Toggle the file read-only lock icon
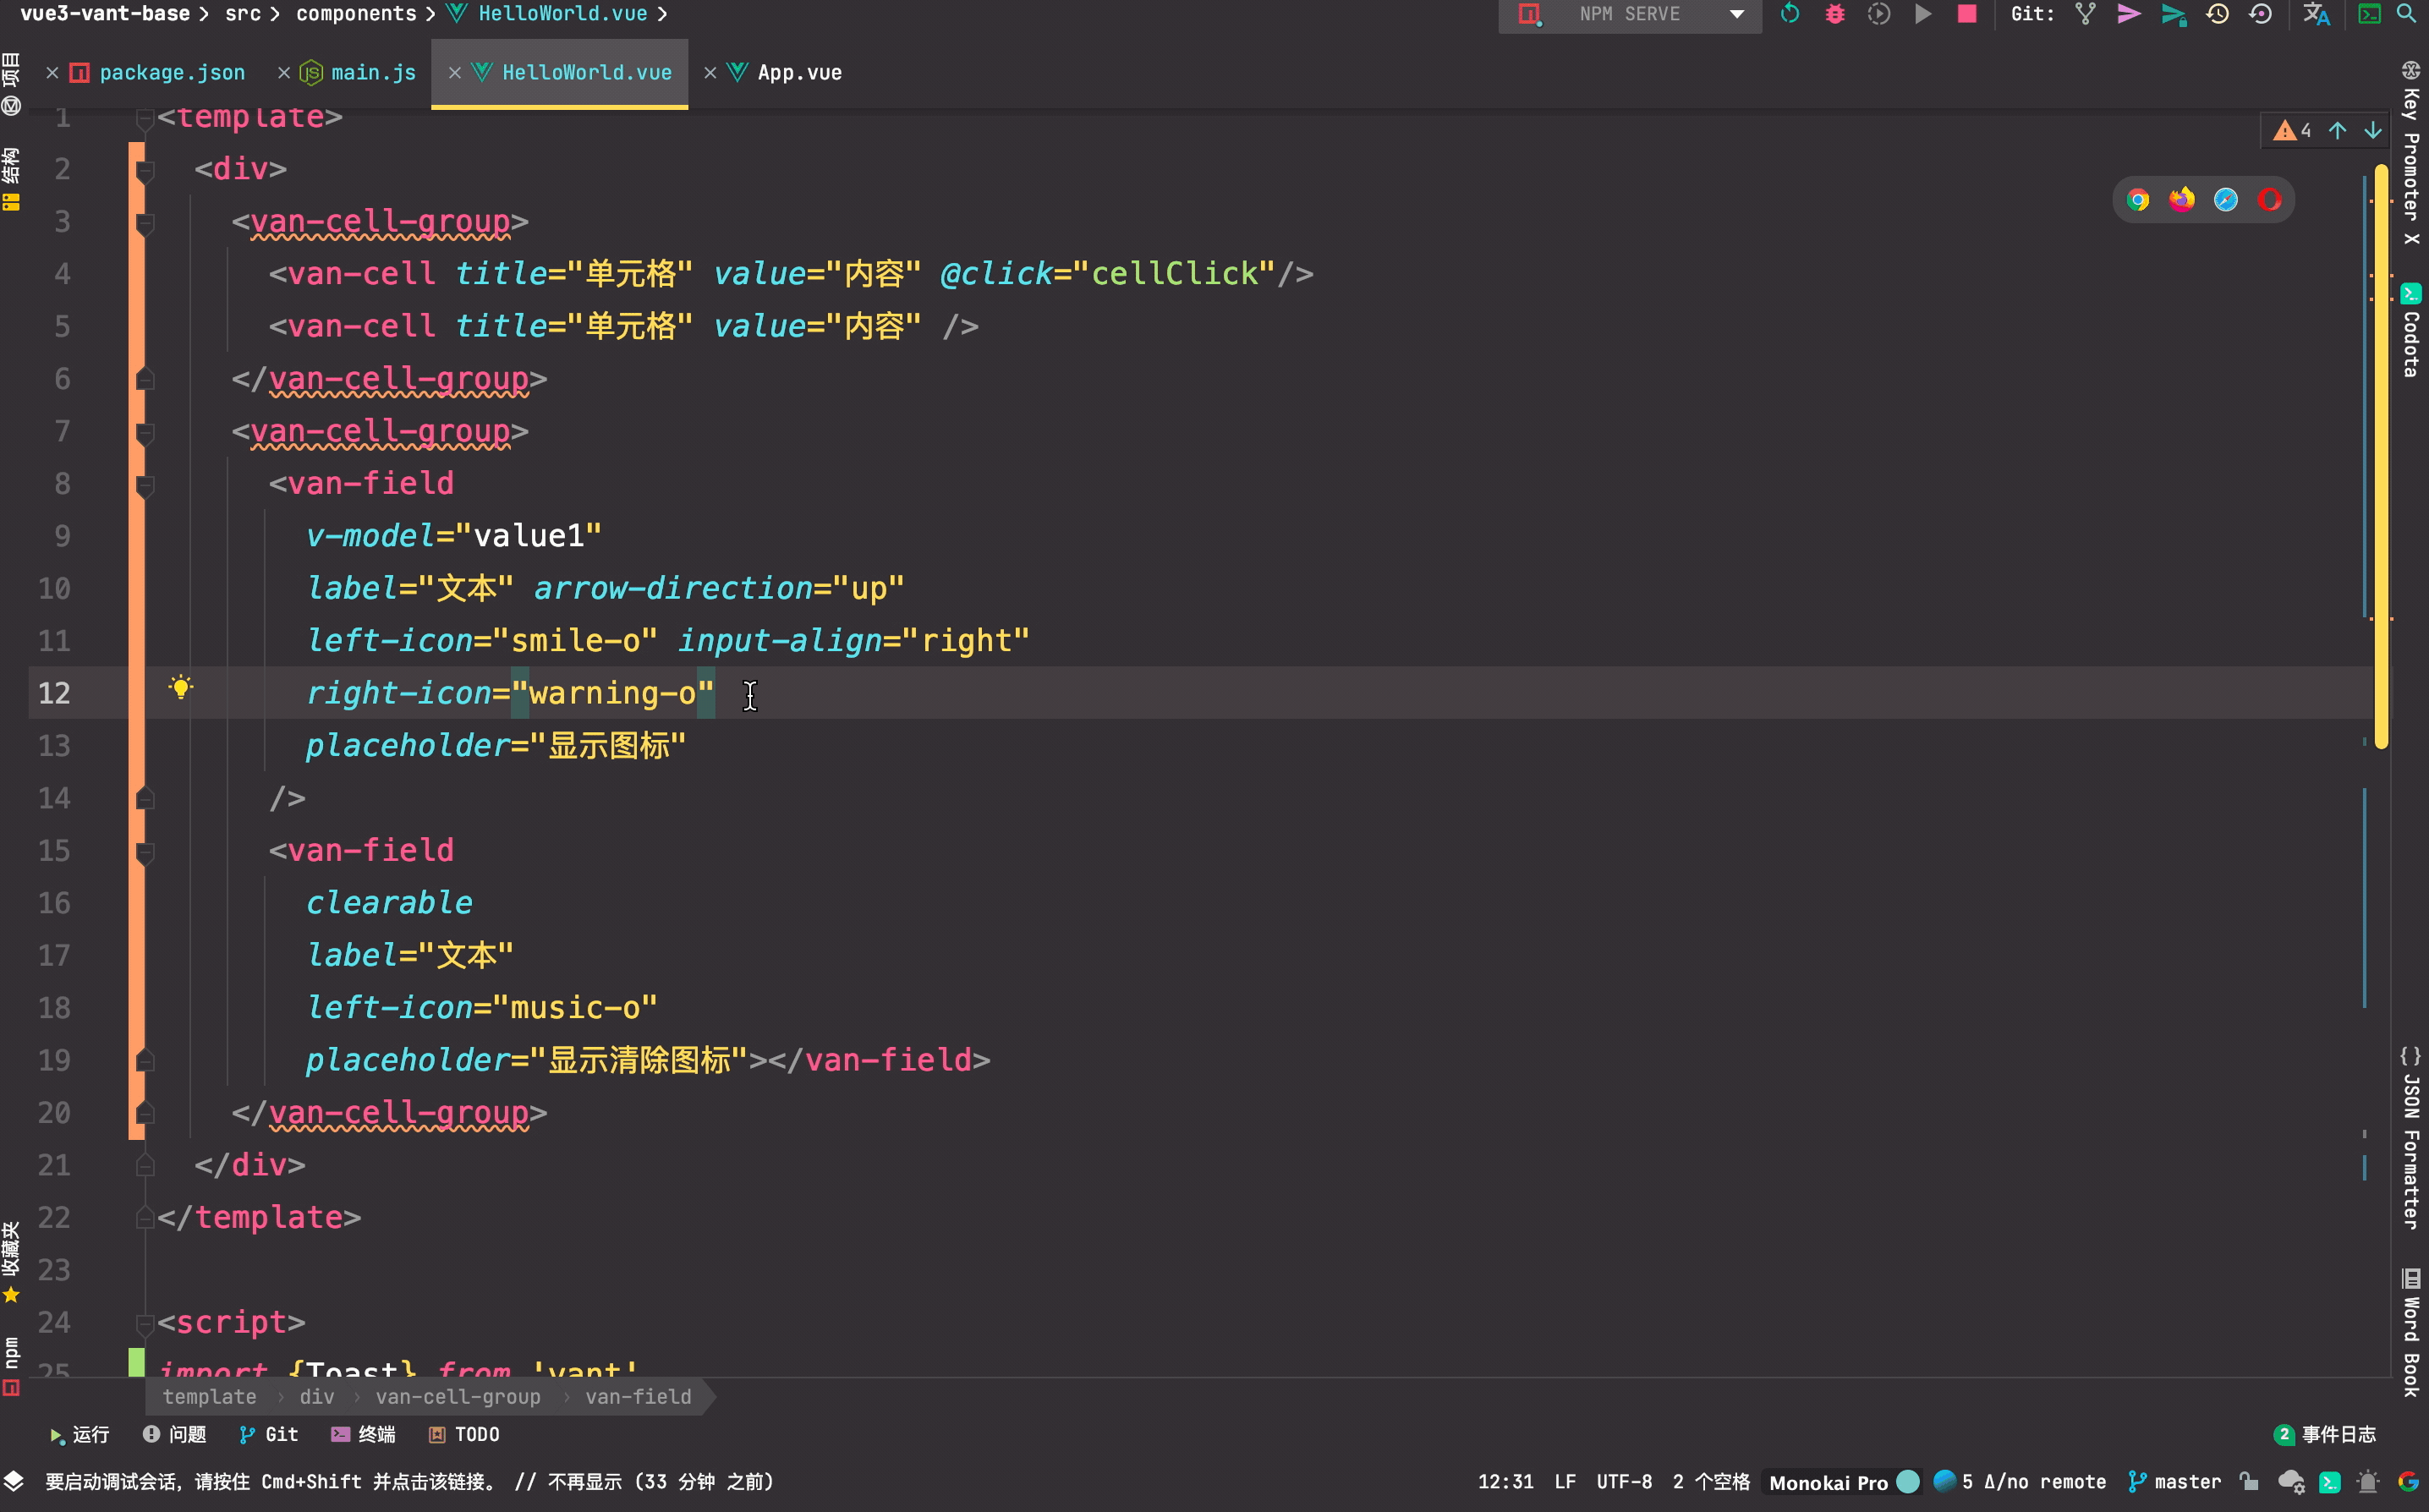Viewport: 2429px width, 1512px height. tap(2249, 1481)
